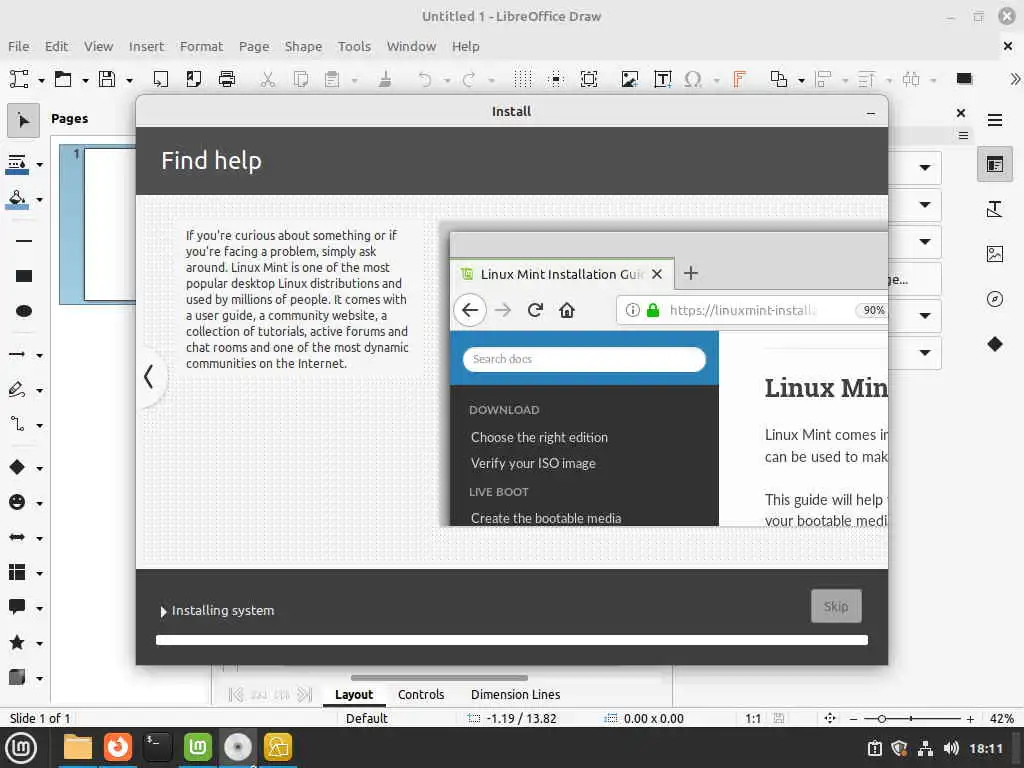Click the Zoom and pan icon
Screen dimensions: 1024x768
click(589, 79)
